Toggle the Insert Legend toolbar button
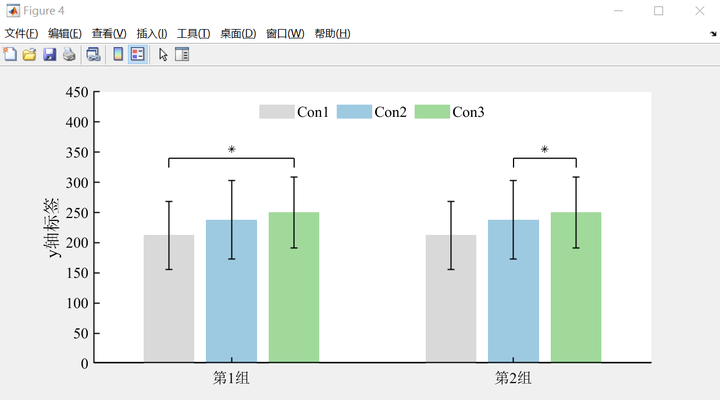The height and width of the screenshot is (400, 720). [x=137, y=54]
